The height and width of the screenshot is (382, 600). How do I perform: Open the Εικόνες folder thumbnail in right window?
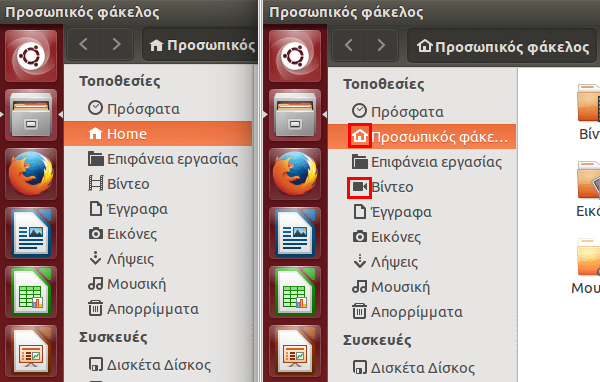589,179
